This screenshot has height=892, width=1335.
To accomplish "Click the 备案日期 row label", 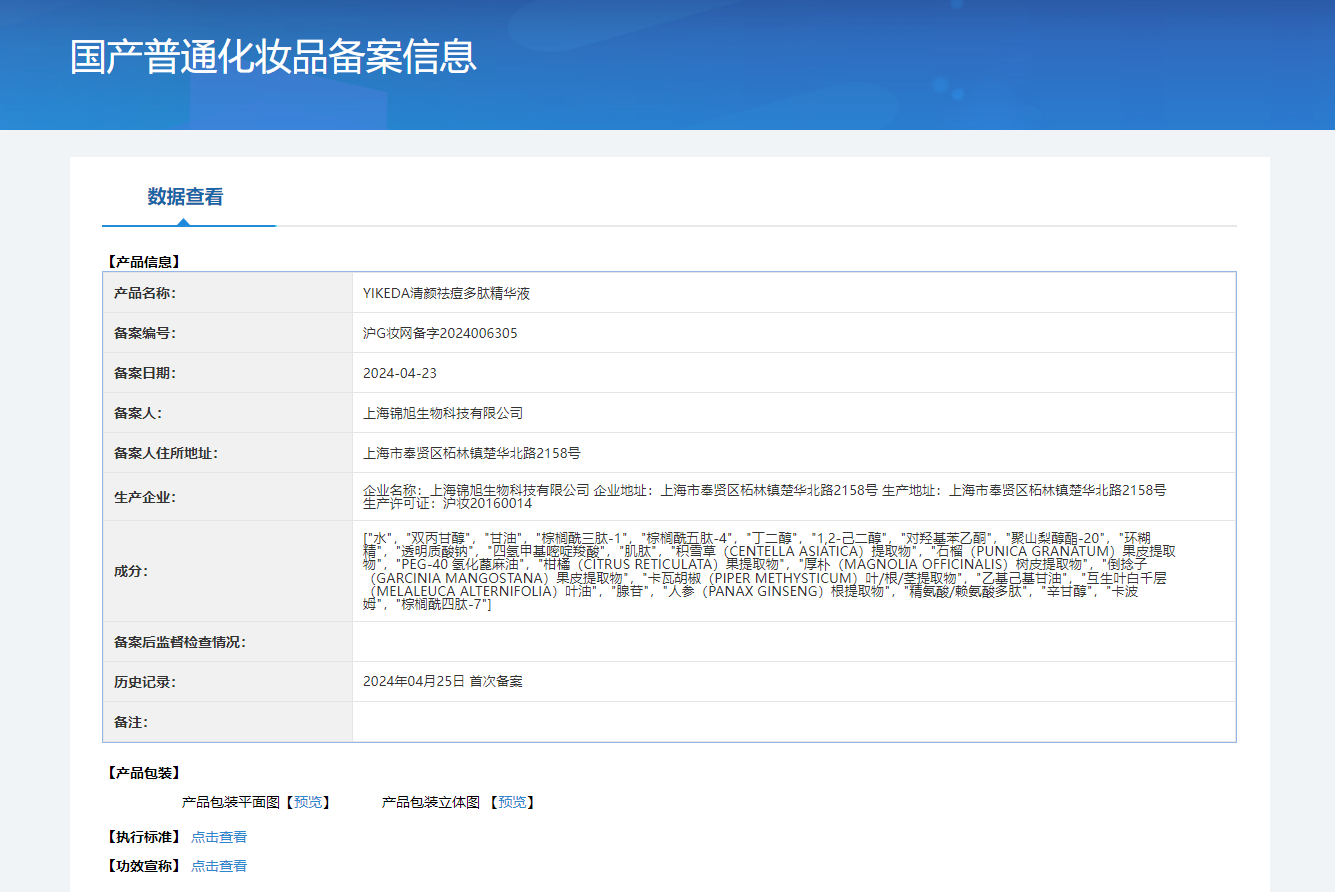I will click(x=145, y=373).
